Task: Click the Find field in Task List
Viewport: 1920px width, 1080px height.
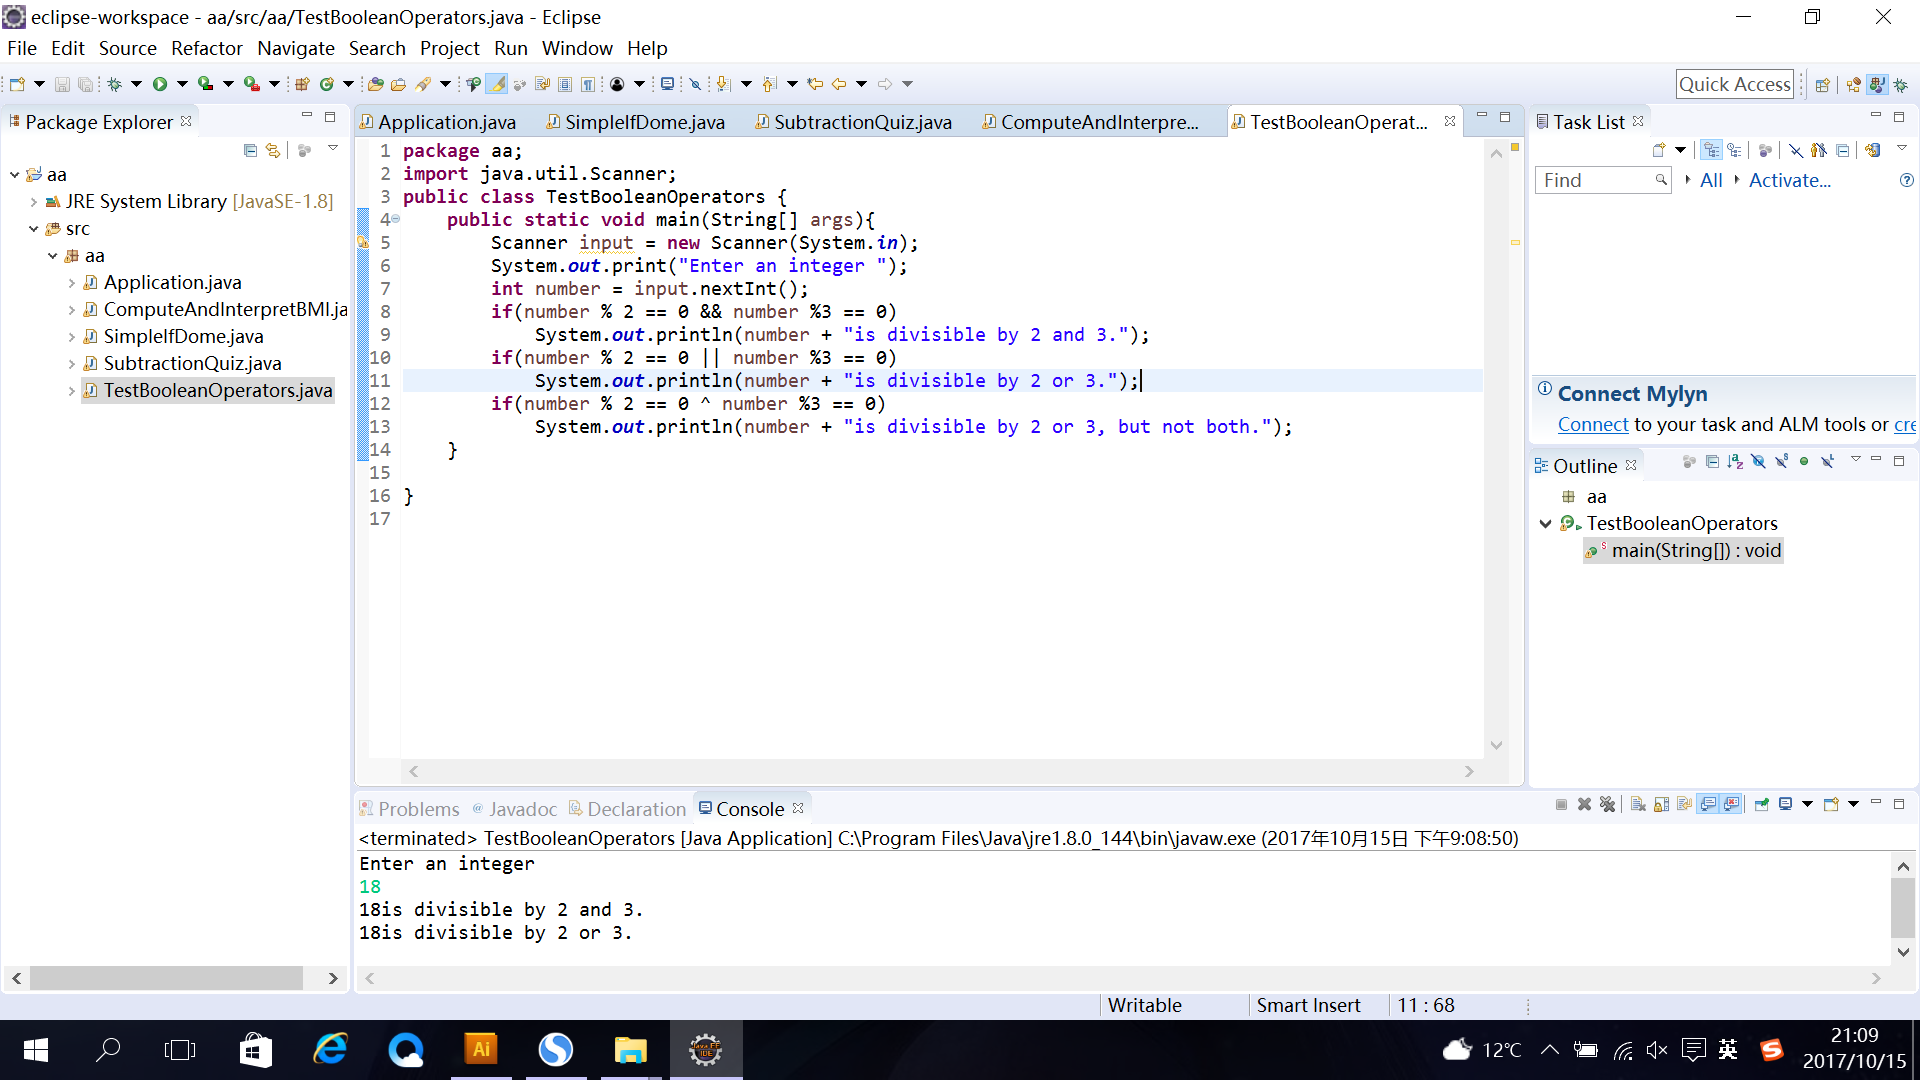Action: click(1602, 181)
